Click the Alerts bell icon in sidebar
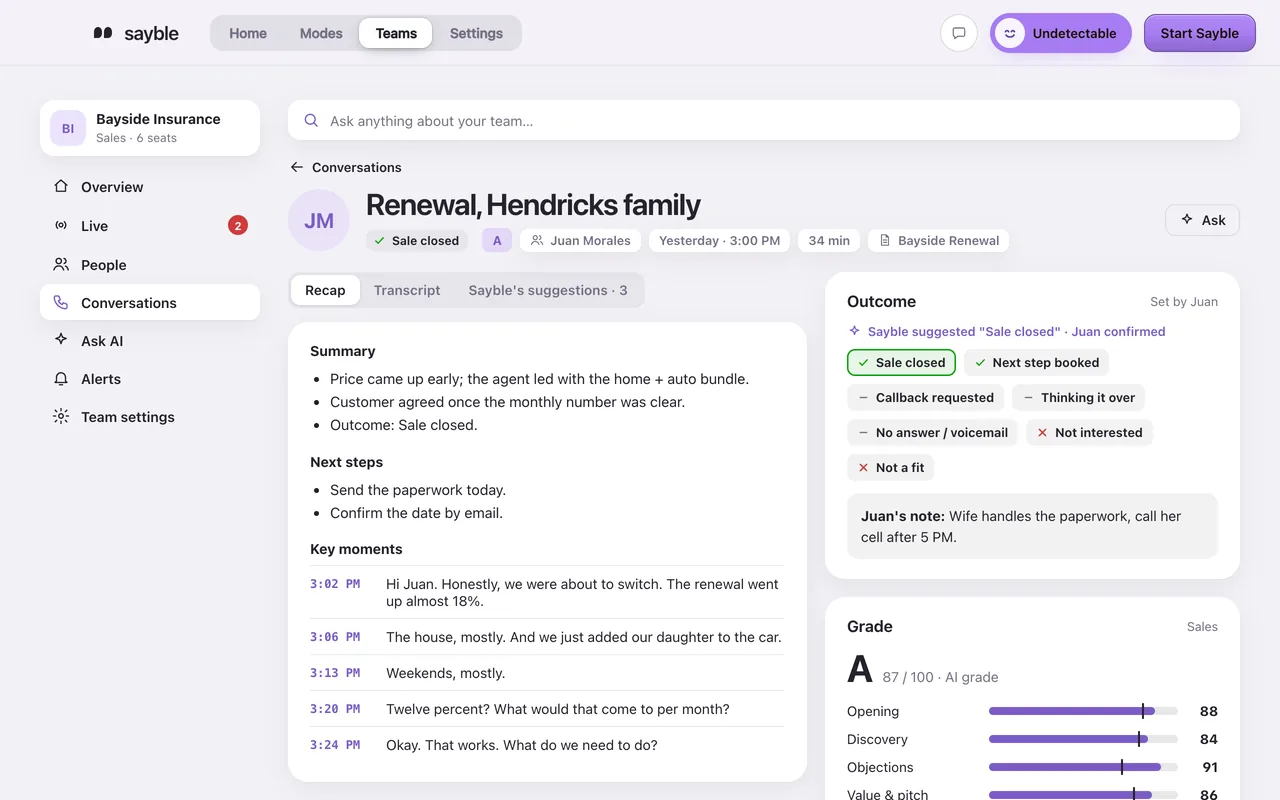Screen dimensions: 1280x800 point(61,379)
